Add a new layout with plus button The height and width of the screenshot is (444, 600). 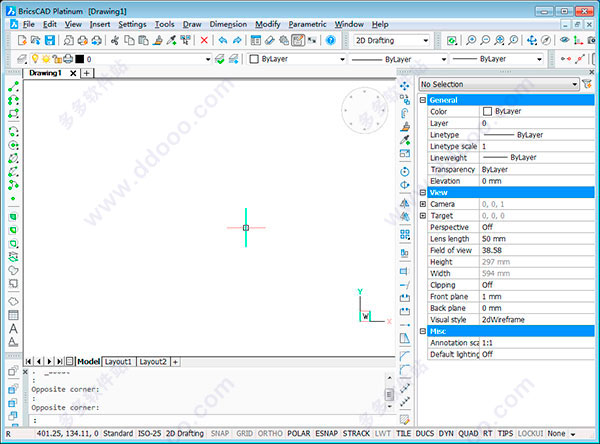click(x=175, y=361)
